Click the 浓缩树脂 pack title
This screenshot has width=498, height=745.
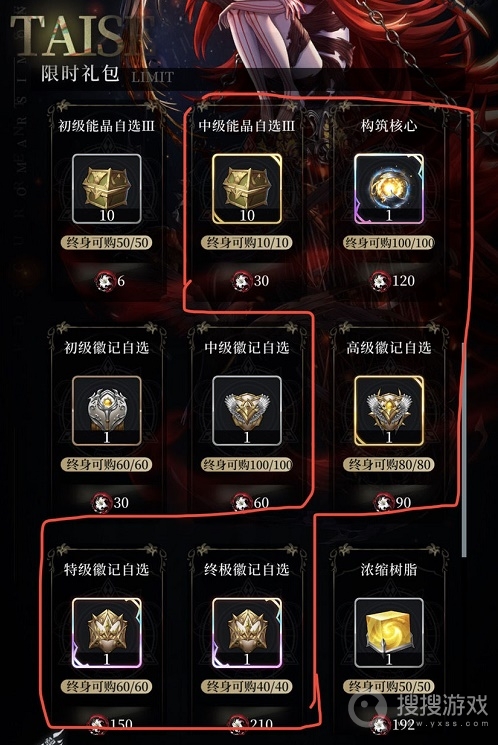[389, 569]
